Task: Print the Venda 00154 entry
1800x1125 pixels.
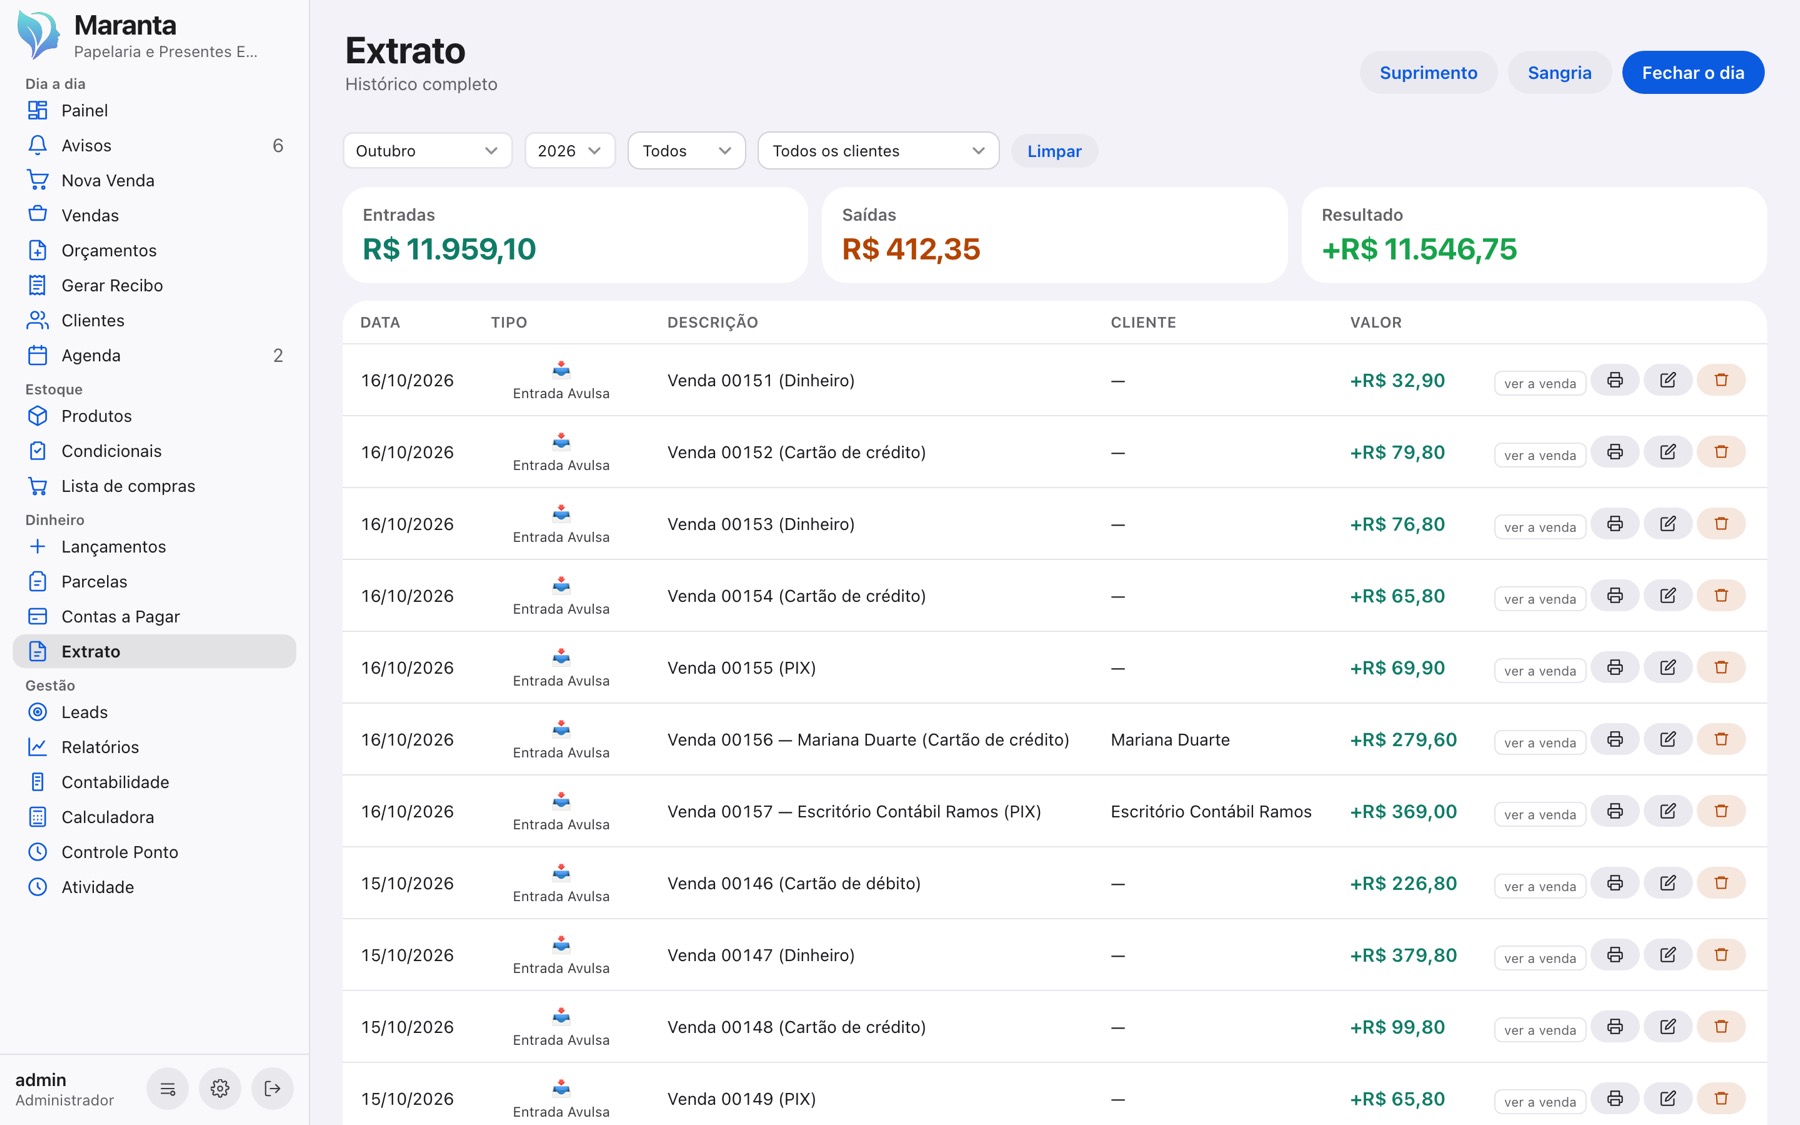Action: pyautogui.click(x=1615, y=596)
